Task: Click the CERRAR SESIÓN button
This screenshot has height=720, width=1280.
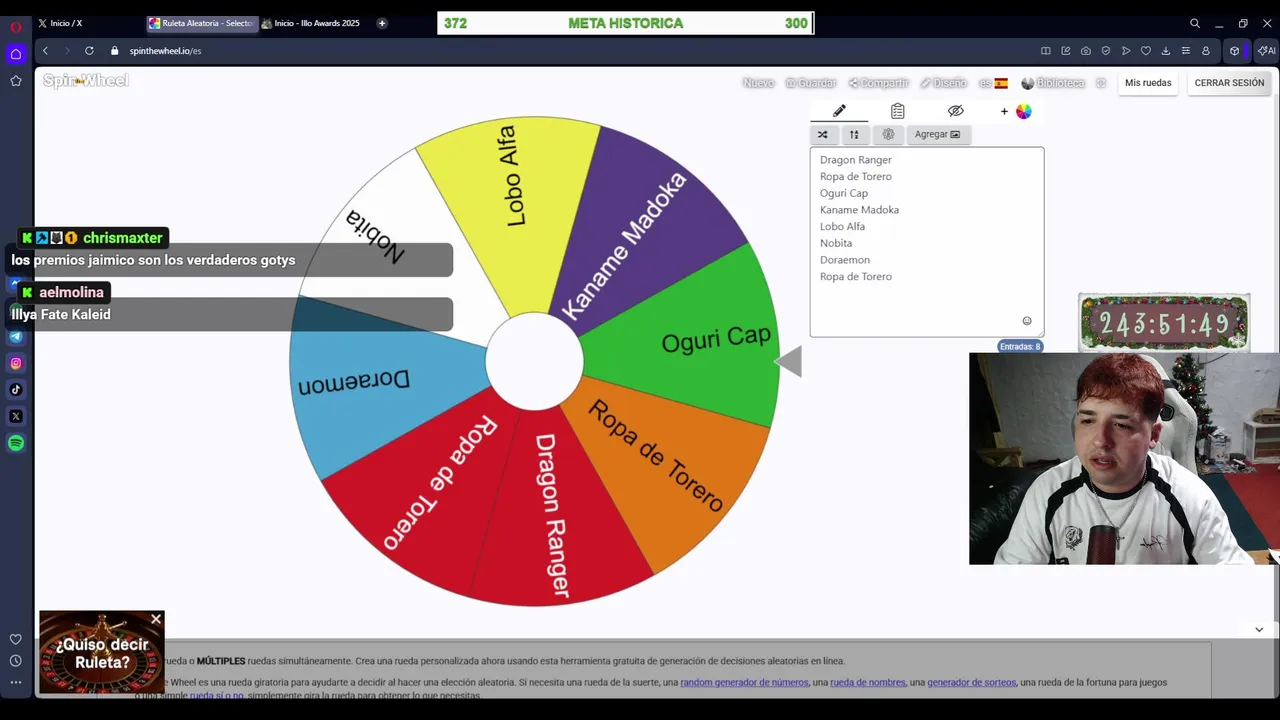Action: click(1229, 83)
